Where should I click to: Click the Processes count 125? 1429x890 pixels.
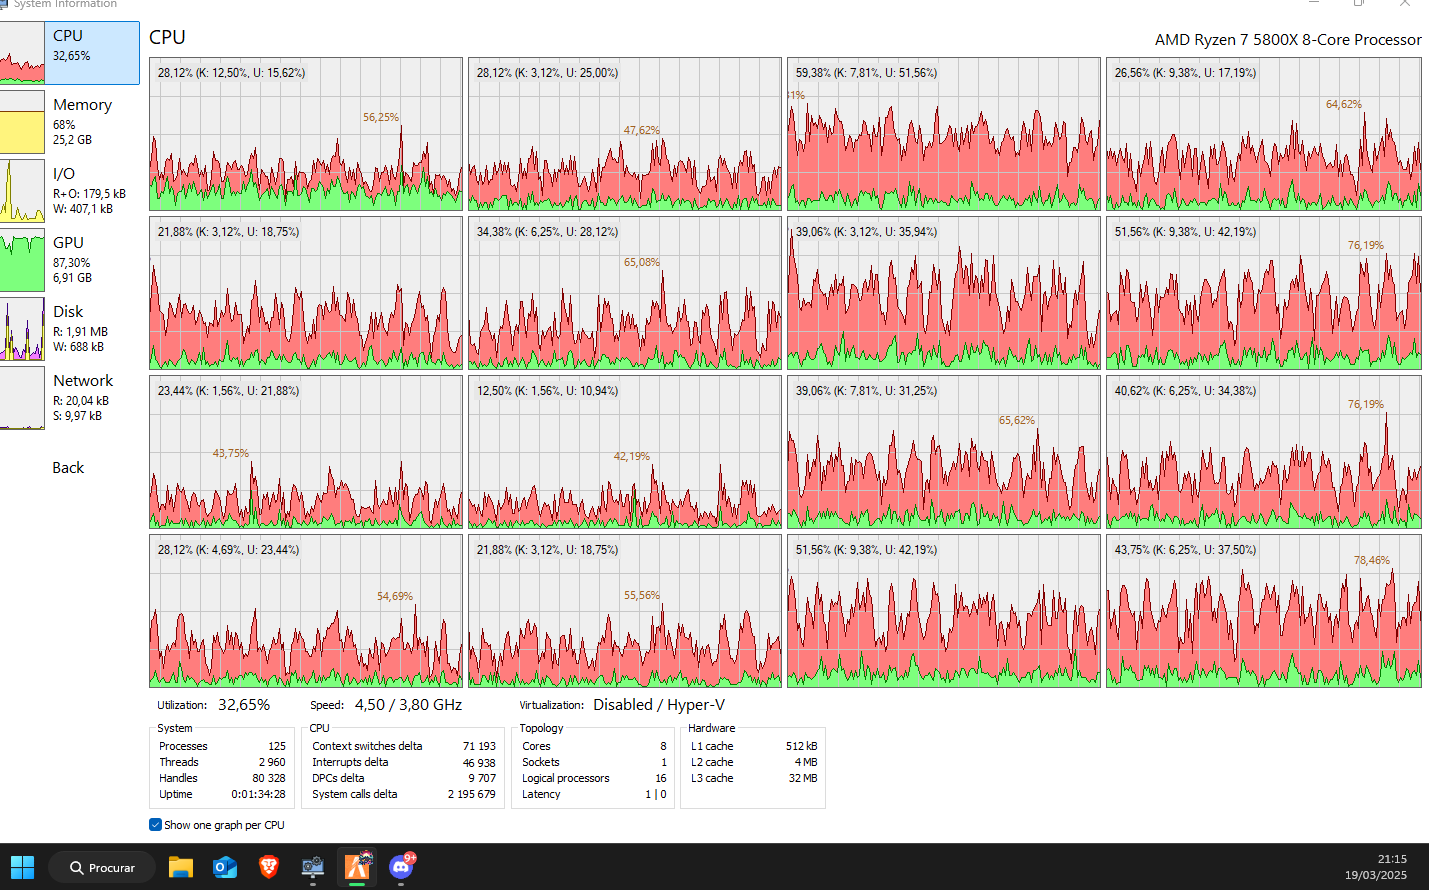click(x=277, y=746)
